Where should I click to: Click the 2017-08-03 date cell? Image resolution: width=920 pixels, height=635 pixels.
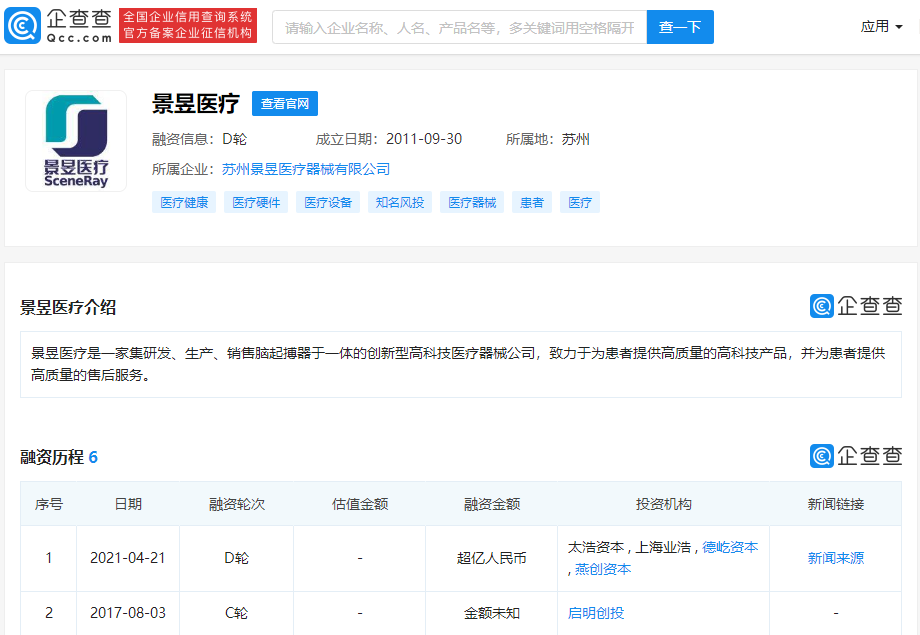pyautogui.click(x=128, y=613)
